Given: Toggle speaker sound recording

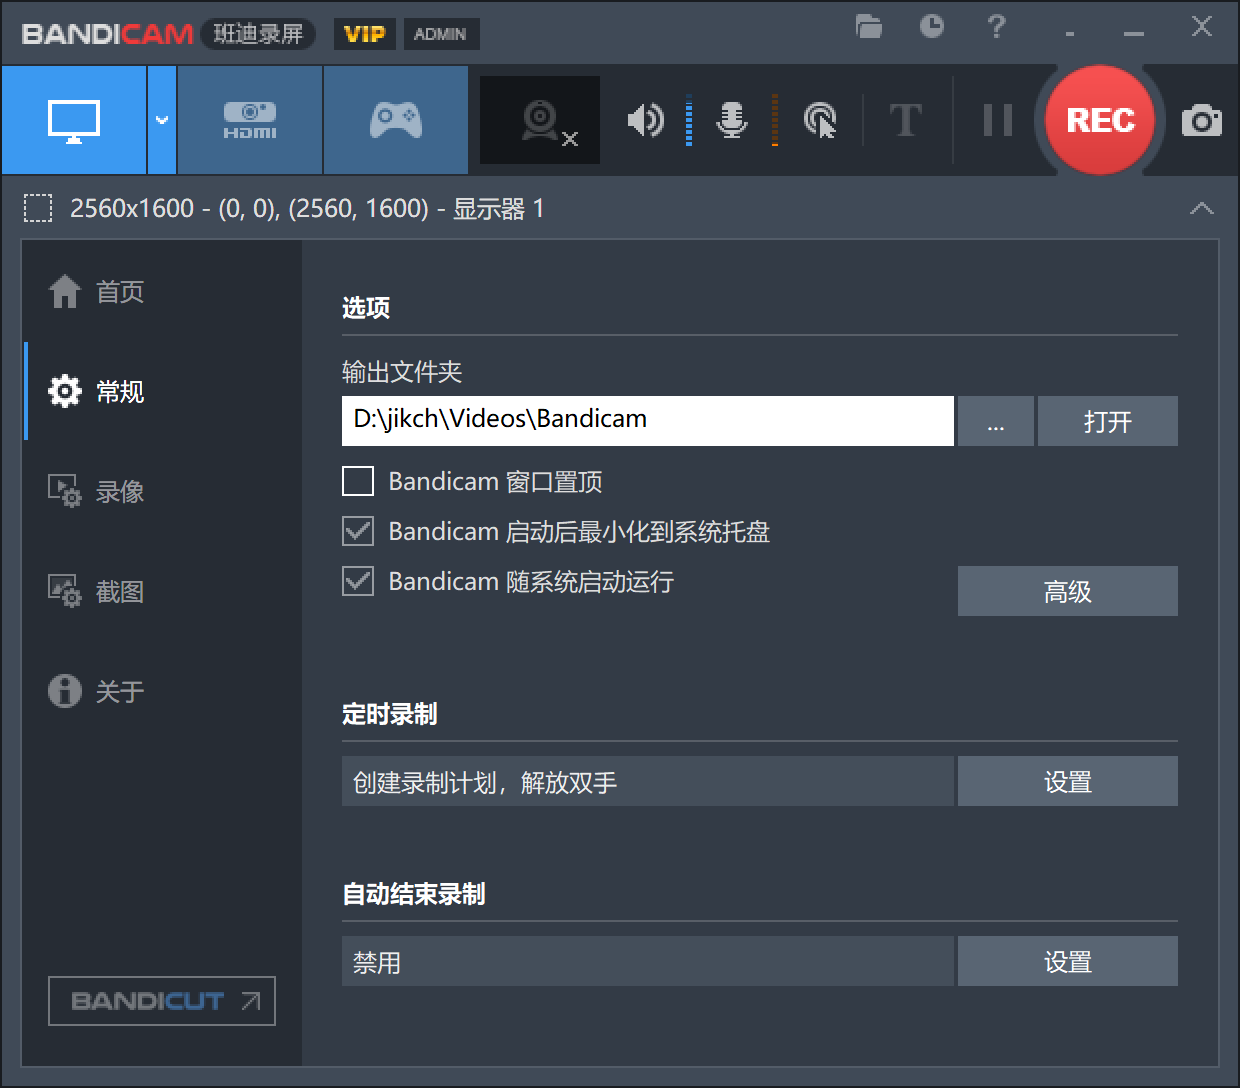Looking at the screenshot, I should pyautogui.click(x=645, y=121).
